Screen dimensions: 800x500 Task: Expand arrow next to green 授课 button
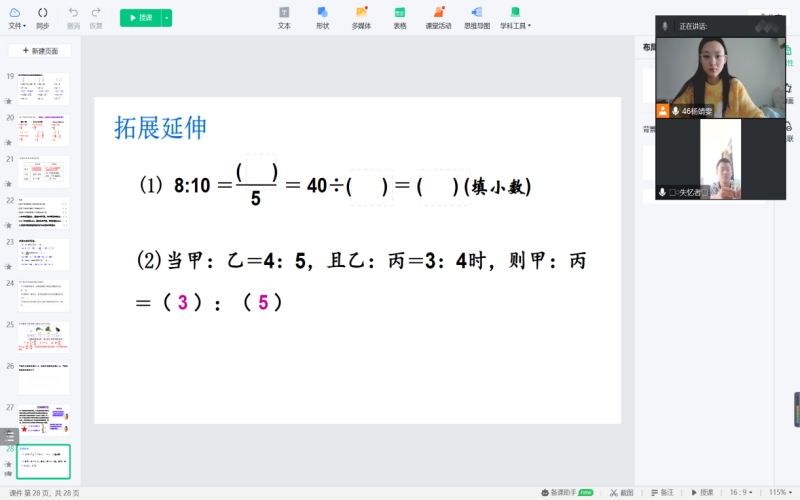(x=167, y=18)
